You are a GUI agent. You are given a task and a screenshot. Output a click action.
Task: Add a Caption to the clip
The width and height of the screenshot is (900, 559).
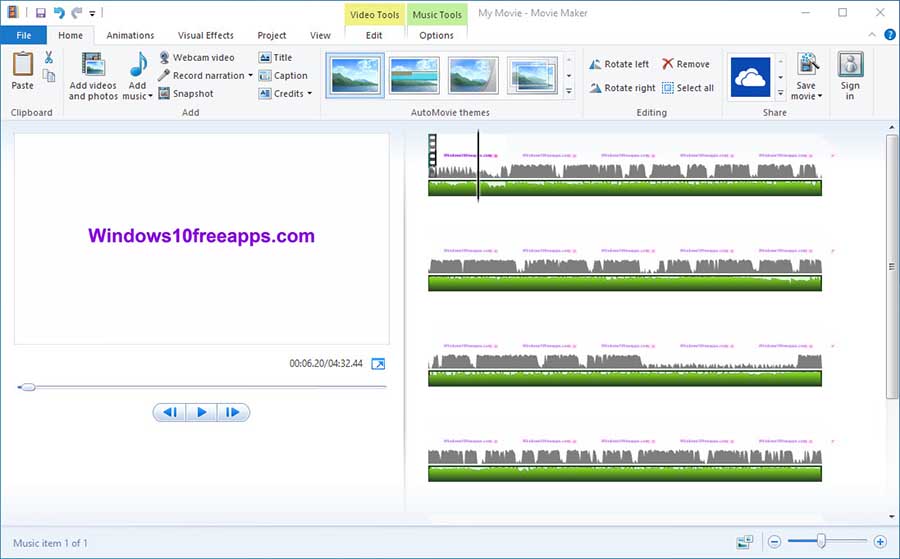283,75
